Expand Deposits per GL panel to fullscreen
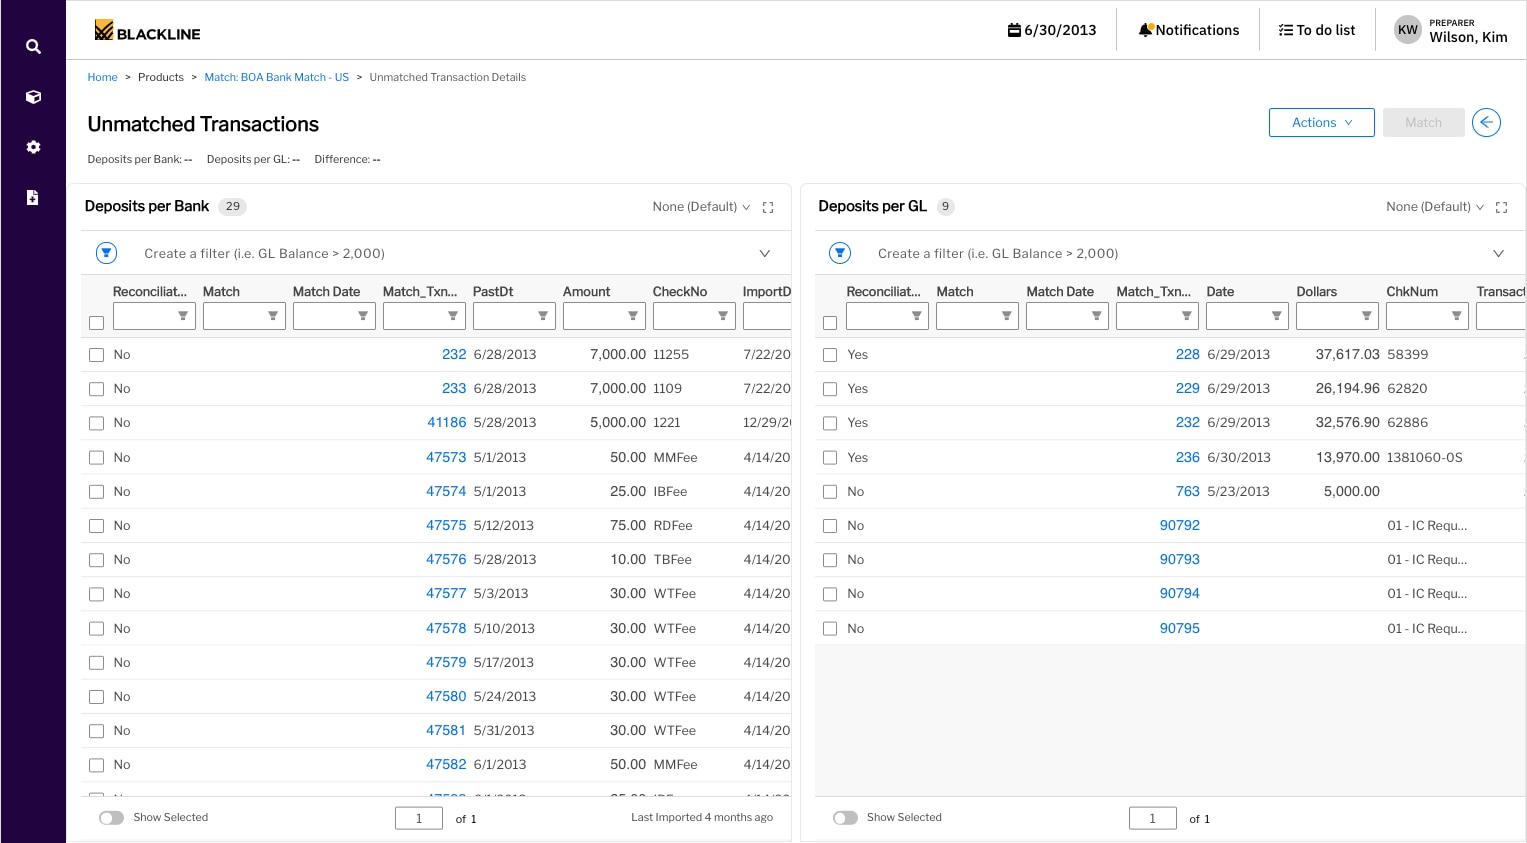Screen dimensions: 1527x843 coord(1501,207)
